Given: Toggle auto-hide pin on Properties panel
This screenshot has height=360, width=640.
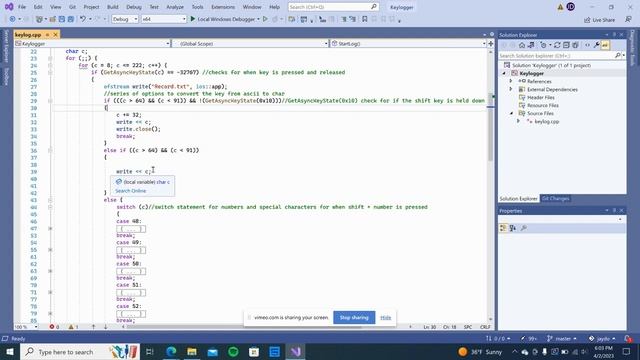Looking at the screenshot, I should pos(614,211).
